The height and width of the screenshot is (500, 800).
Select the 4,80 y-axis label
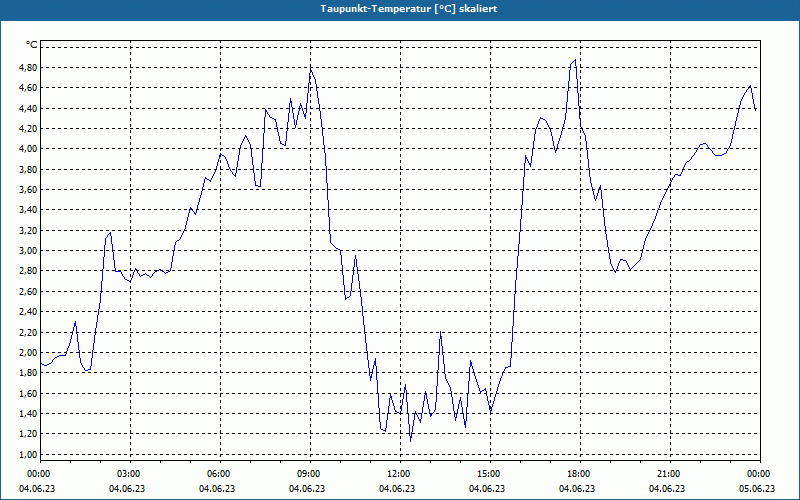pyautogui.click(x=29, y=67)
